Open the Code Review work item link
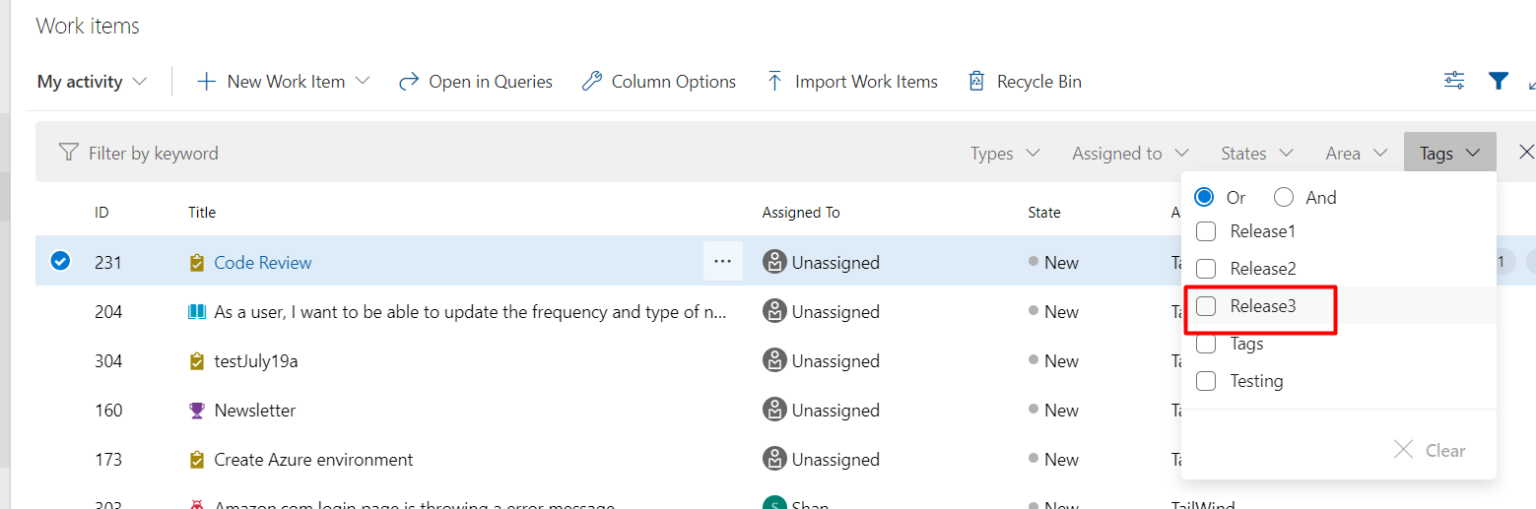The height and width of the screenshot is (509, 1536). coord(263,262)
